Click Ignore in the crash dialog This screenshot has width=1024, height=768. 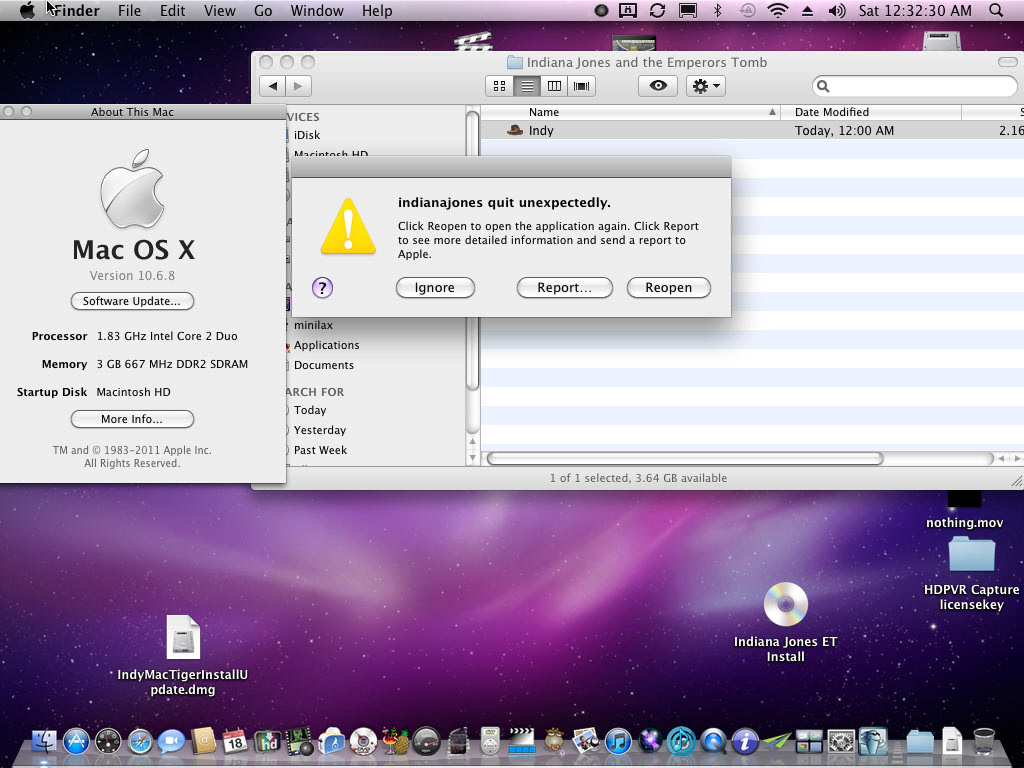(435, 288)
